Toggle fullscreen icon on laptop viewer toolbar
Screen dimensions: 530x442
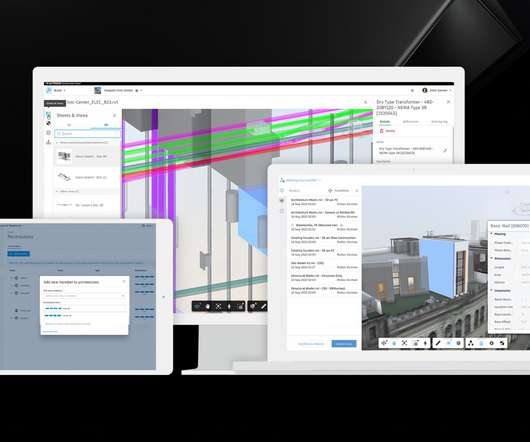502,343
